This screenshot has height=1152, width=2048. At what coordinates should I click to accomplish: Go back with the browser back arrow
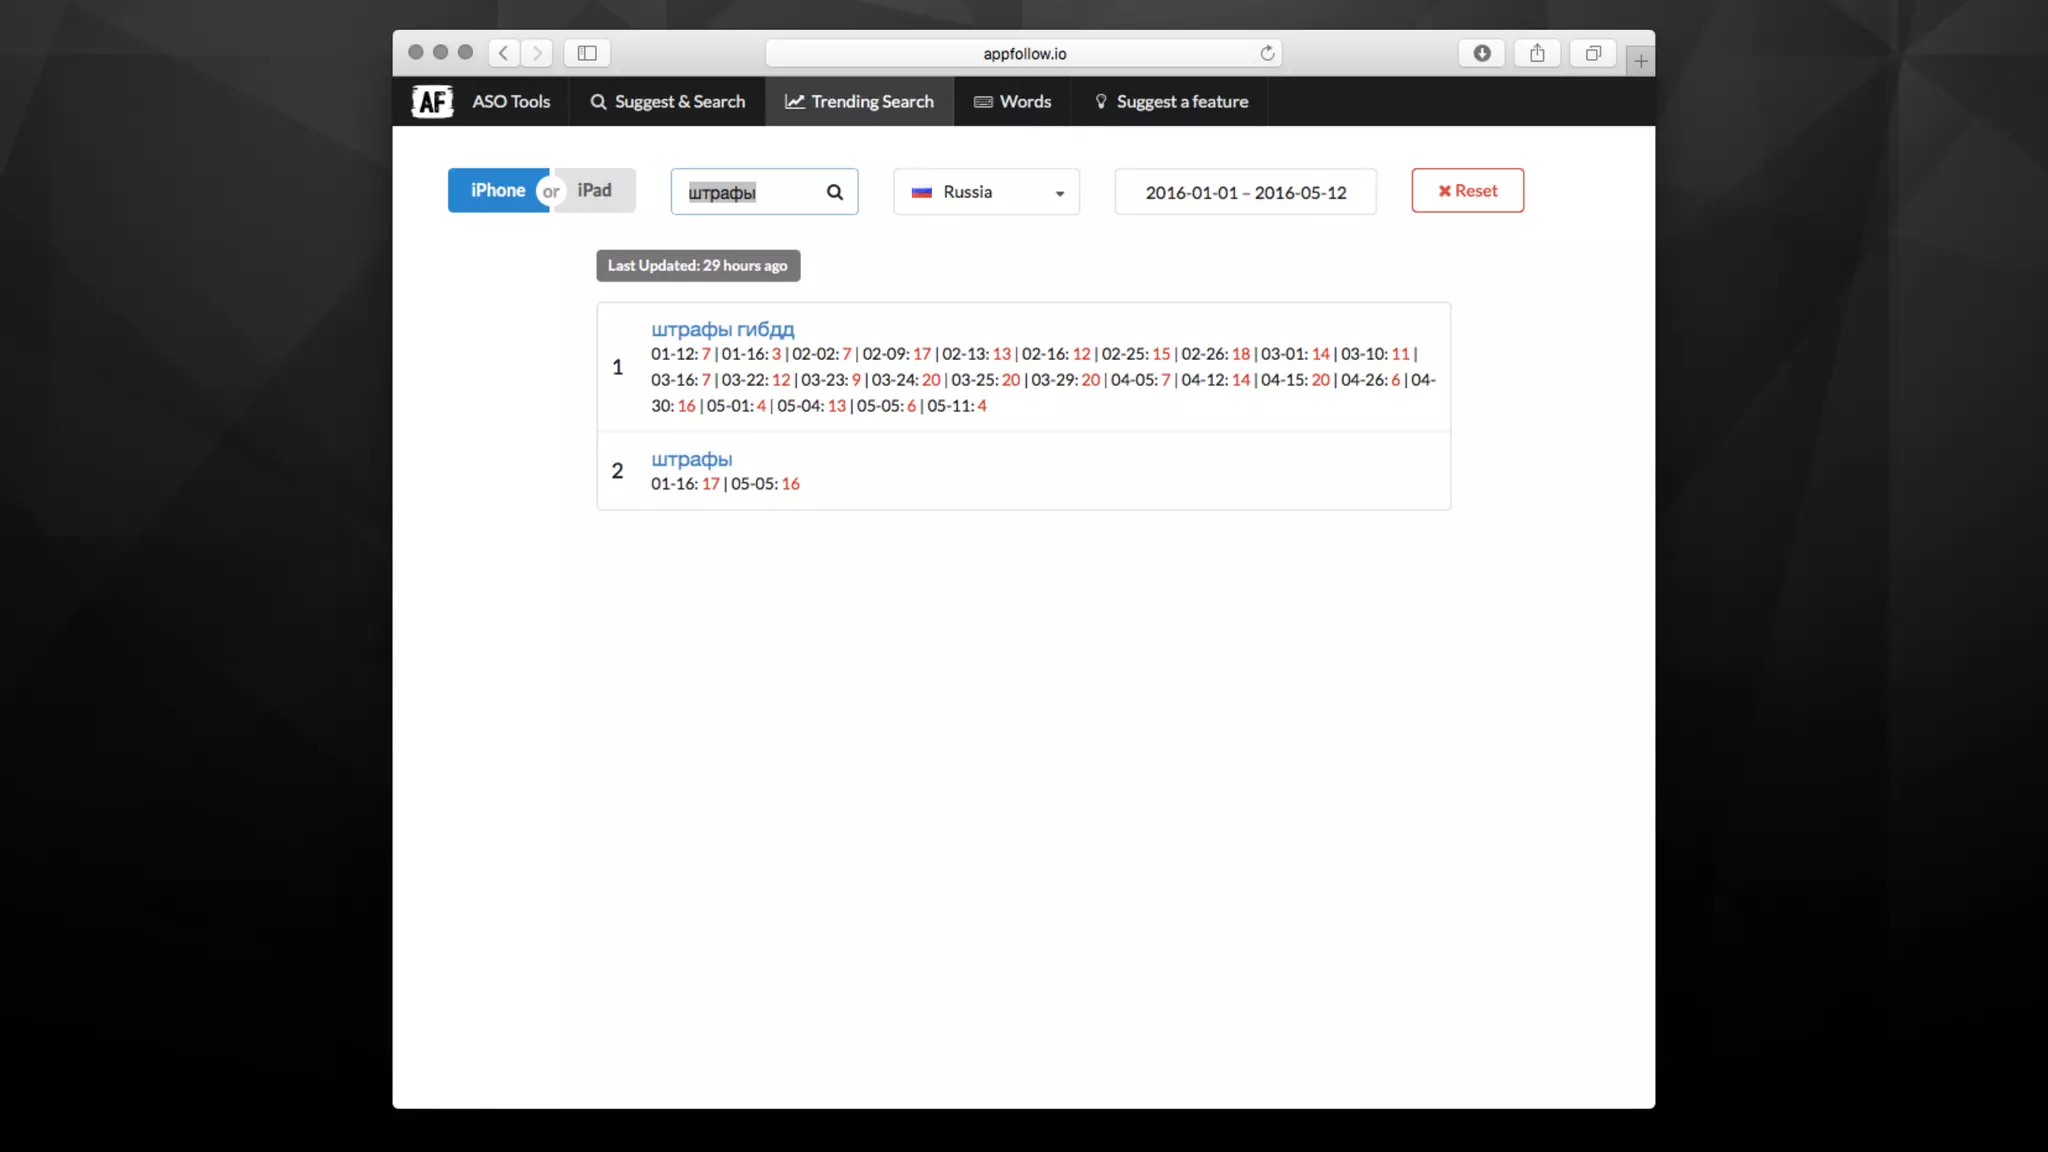(x=504, y=53)
